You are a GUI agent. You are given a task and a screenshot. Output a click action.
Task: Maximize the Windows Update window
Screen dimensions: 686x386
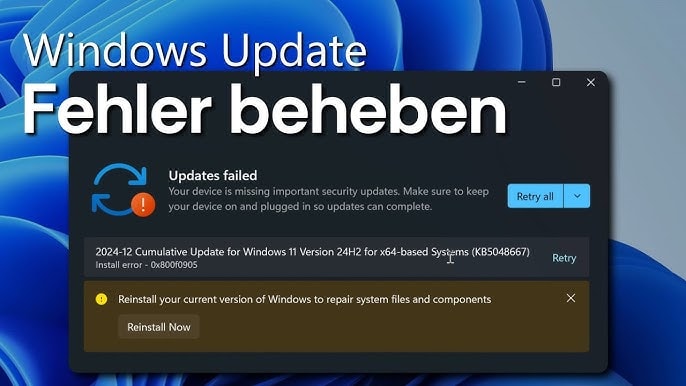[556, 82]
